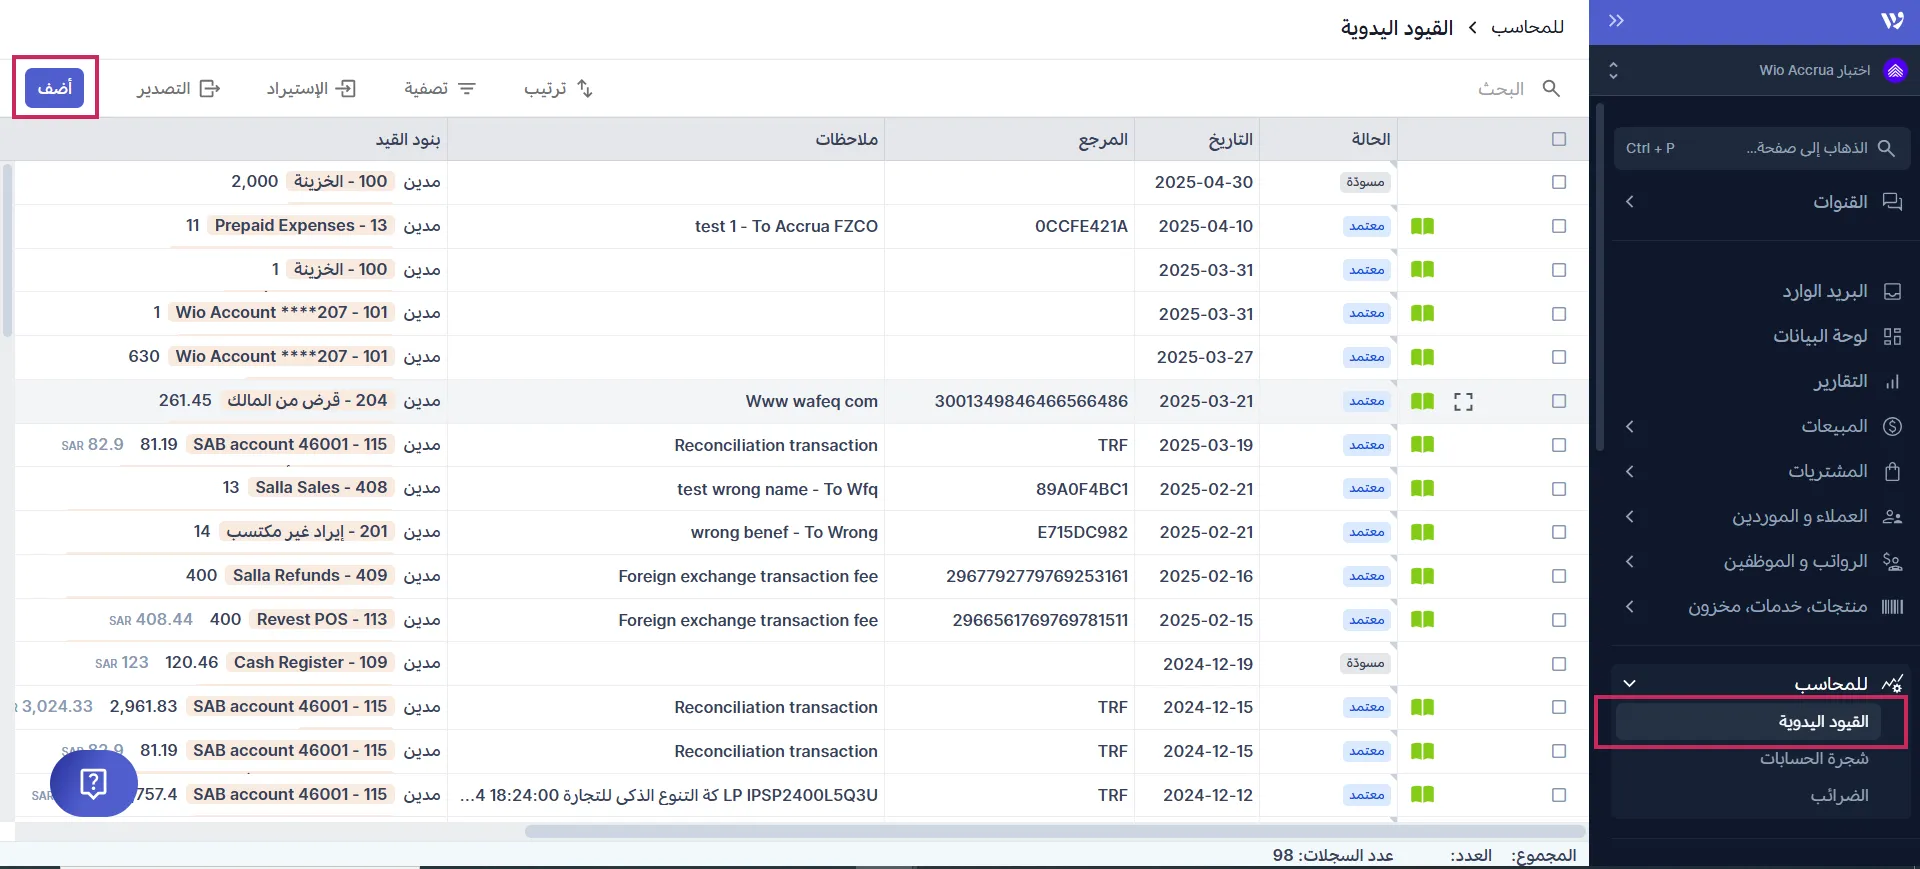Image resolution: width=1920 pixels, height=869 pixels.
Task: Expand the المبيعات sidebar section
Action: coord(1630,427)
